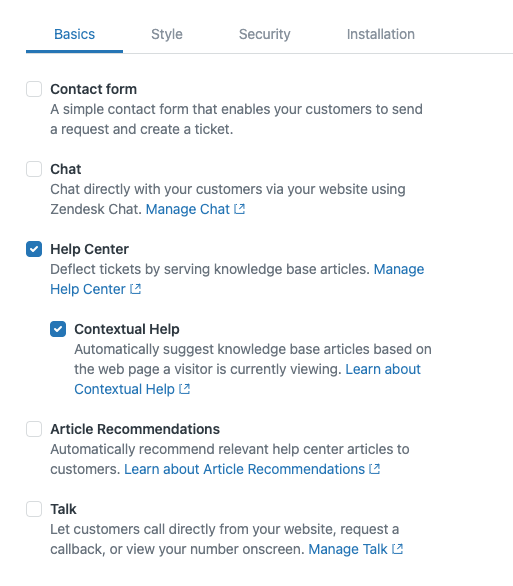Uncheck the Help Center checkbox
513x586 pixels.
click(34, 249)
